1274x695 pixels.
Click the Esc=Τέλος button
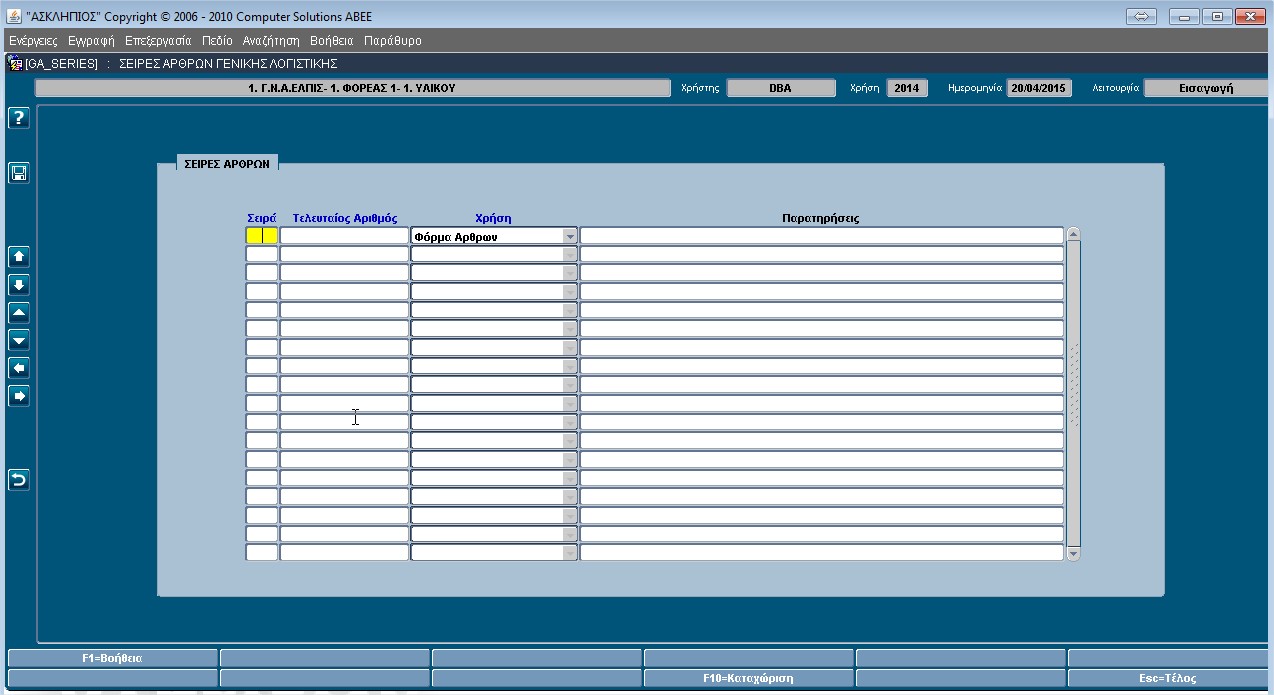coord(1167,678)
